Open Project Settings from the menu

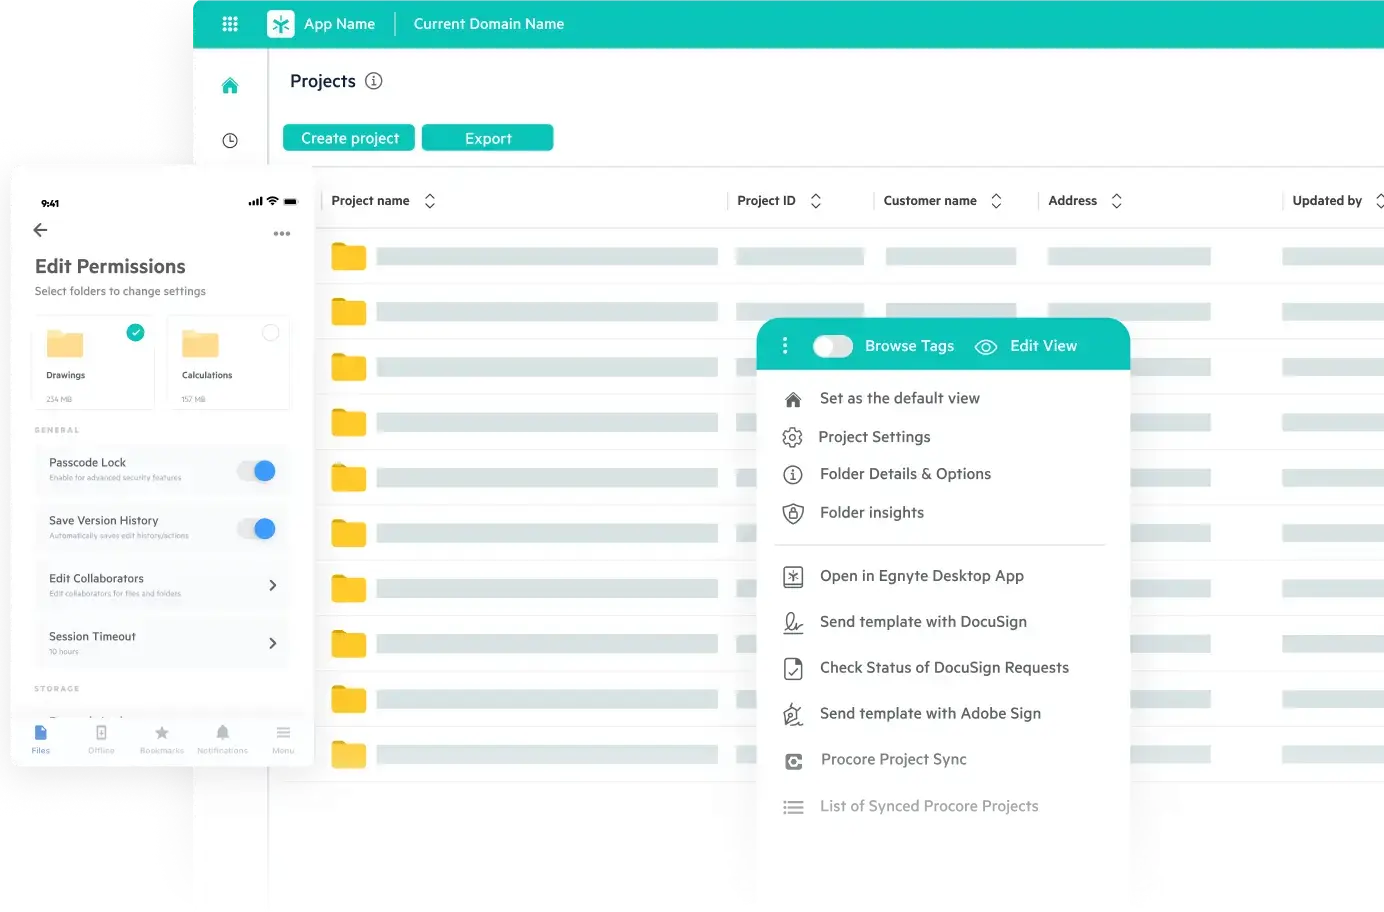(x=874, y=437)
